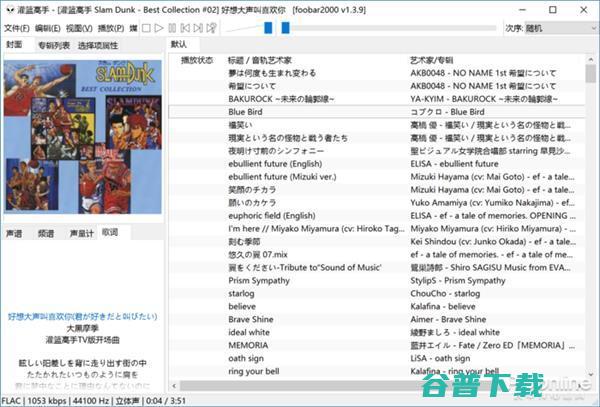Switch to the 声量计 tab
Viewport: 600px width, 407px height.
[82, 233]
